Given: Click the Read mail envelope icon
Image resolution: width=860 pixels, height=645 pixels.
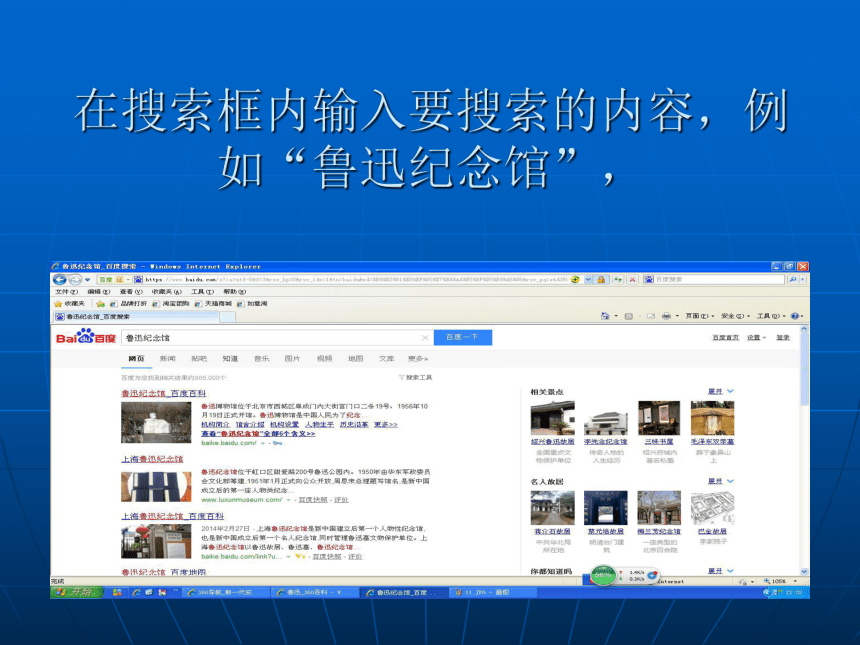Looking at the screenshot, I should coord(650,316).
